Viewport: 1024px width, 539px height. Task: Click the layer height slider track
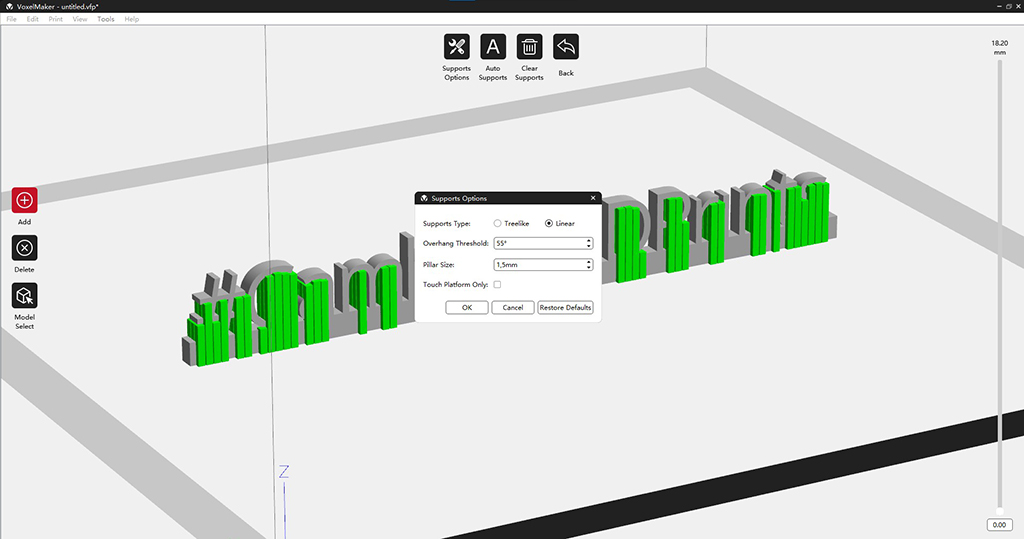coord(998,300)
